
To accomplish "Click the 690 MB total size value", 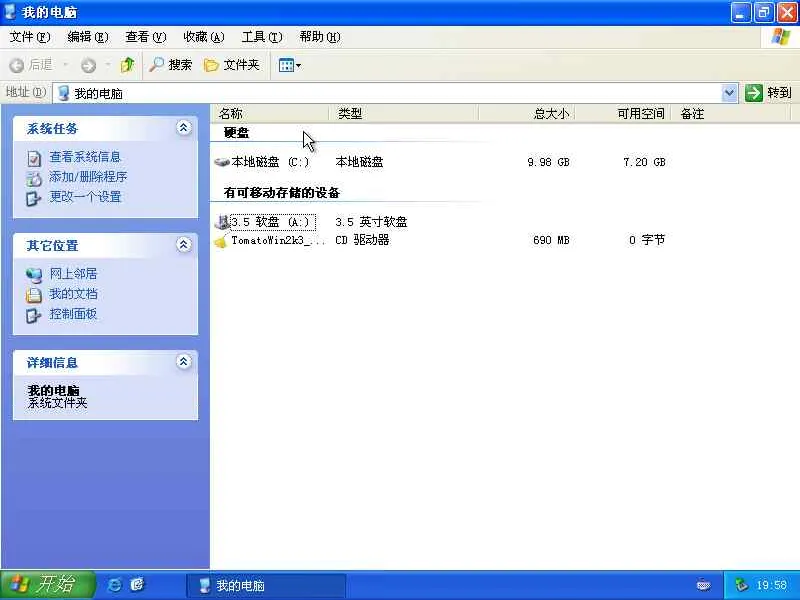I will (x=551, y=240).
